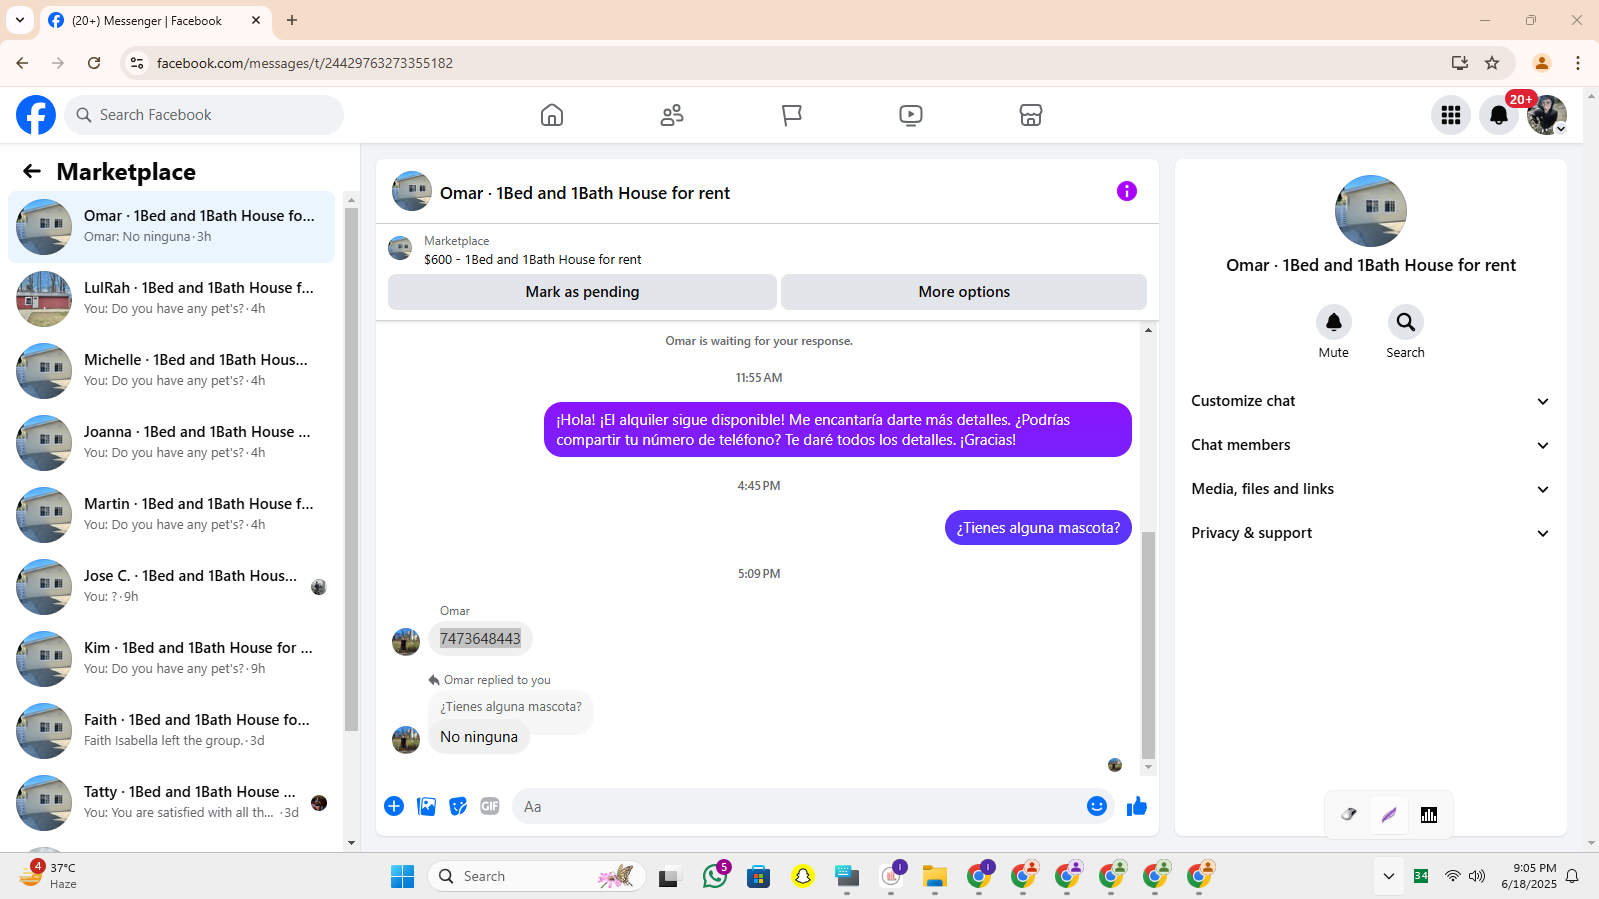
Task: Expand Media, files and links section
Action: pyautogui.click(x=1370, y=489)
